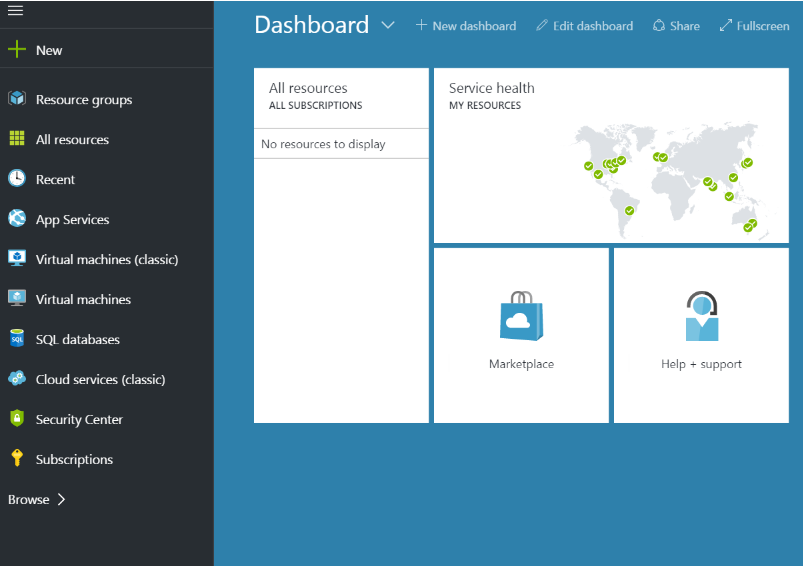Click the Virtual machines (classic) monitor icon
The image size is (803, 566).
pos(17,258)
